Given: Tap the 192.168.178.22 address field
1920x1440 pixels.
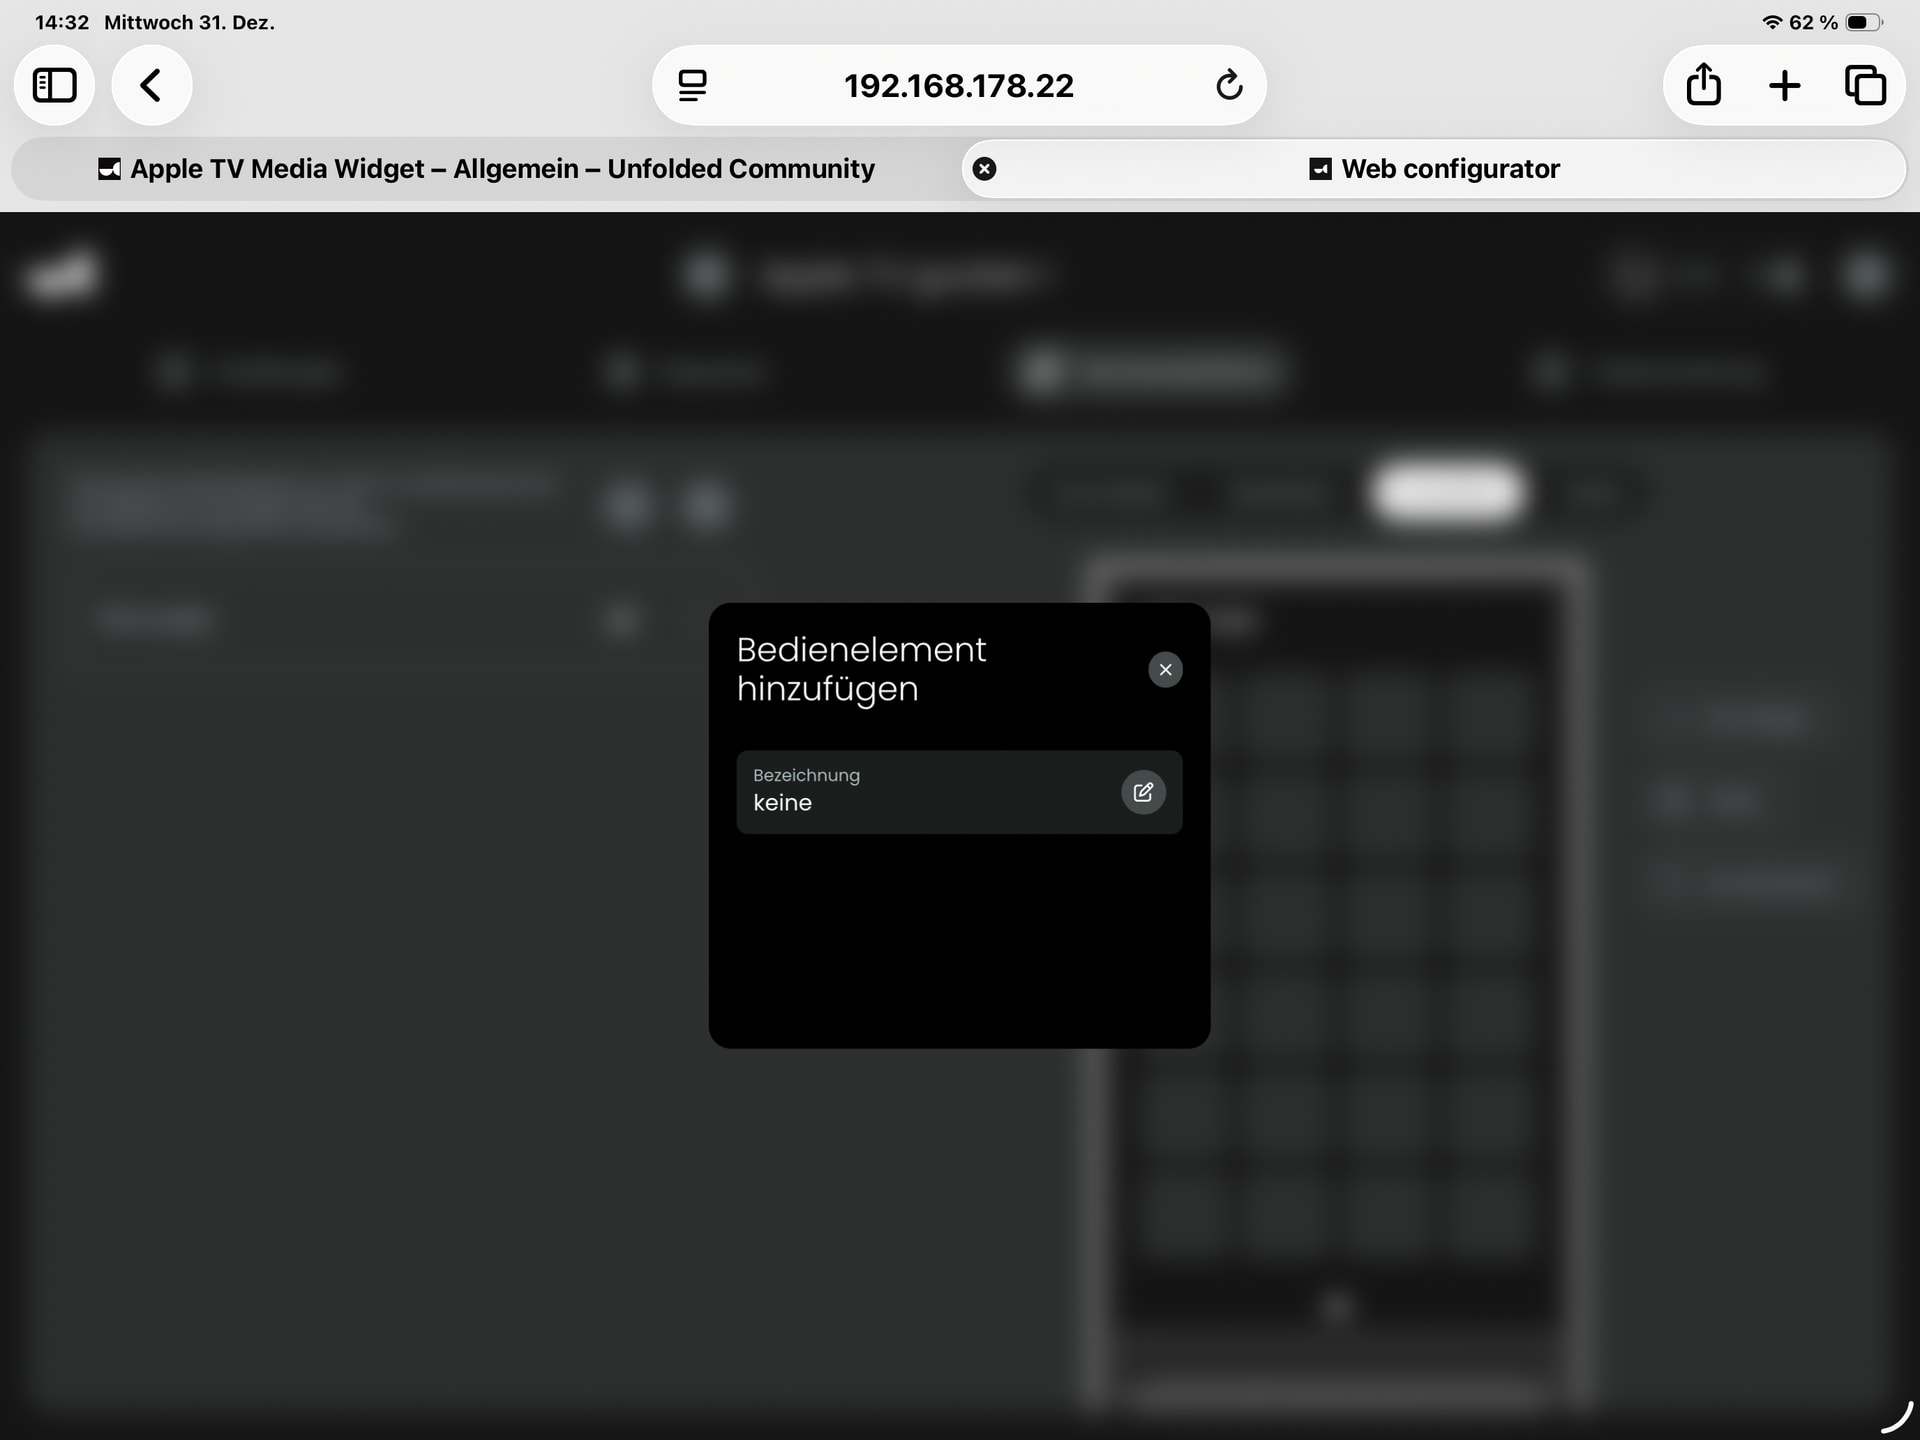Looking at the screenshot, I should click(958, 85).
